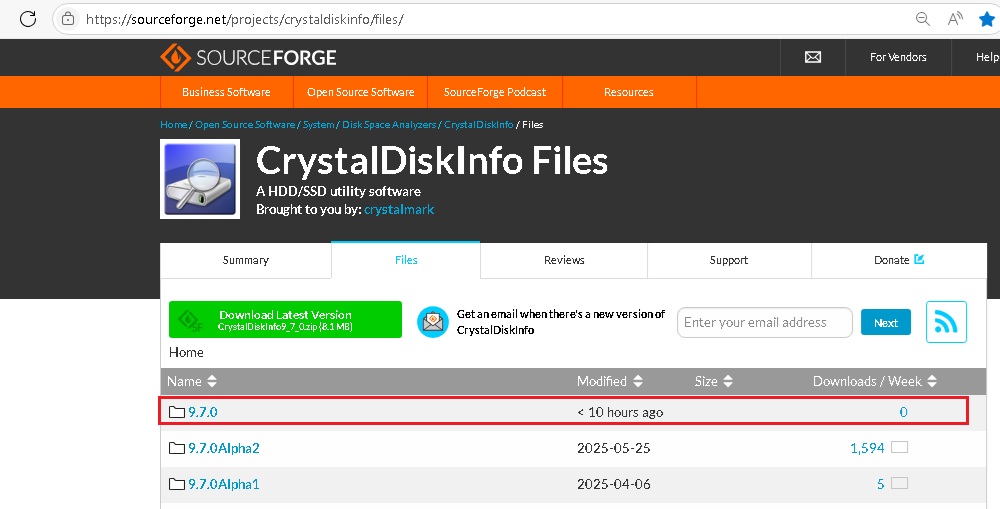This screenshot has height=509, width=1000.
Task: Switch to the Summary tab
Action: tap(246, 260)
